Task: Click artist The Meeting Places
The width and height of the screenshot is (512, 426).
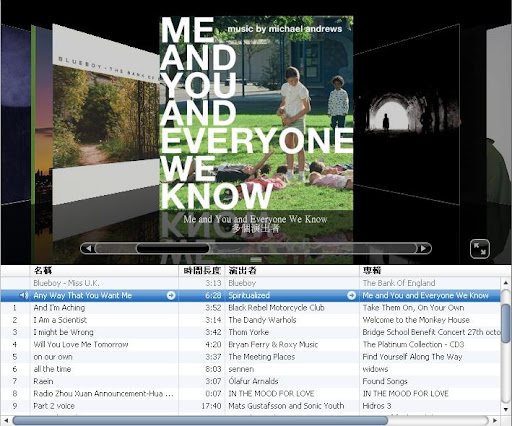Action: pos(262,357)
